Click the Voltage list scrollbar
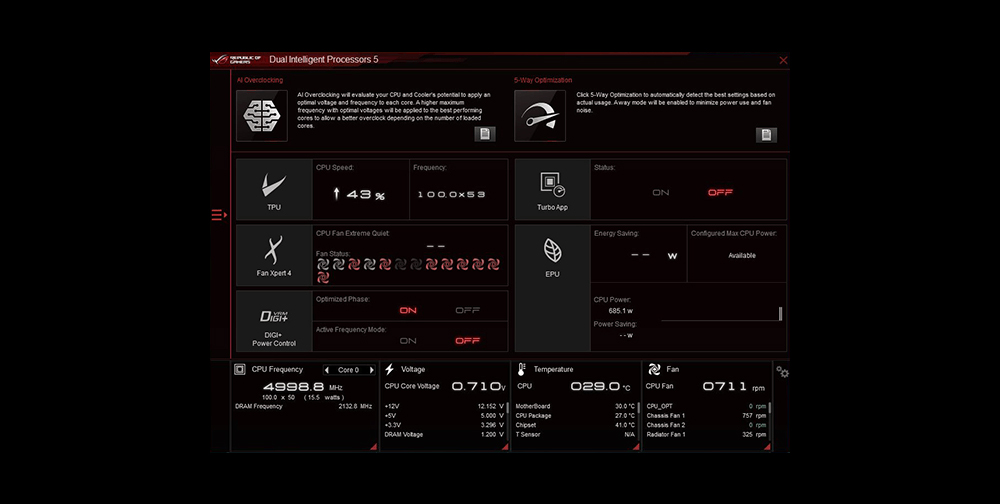1000x504 pixels. pos(506,408)
